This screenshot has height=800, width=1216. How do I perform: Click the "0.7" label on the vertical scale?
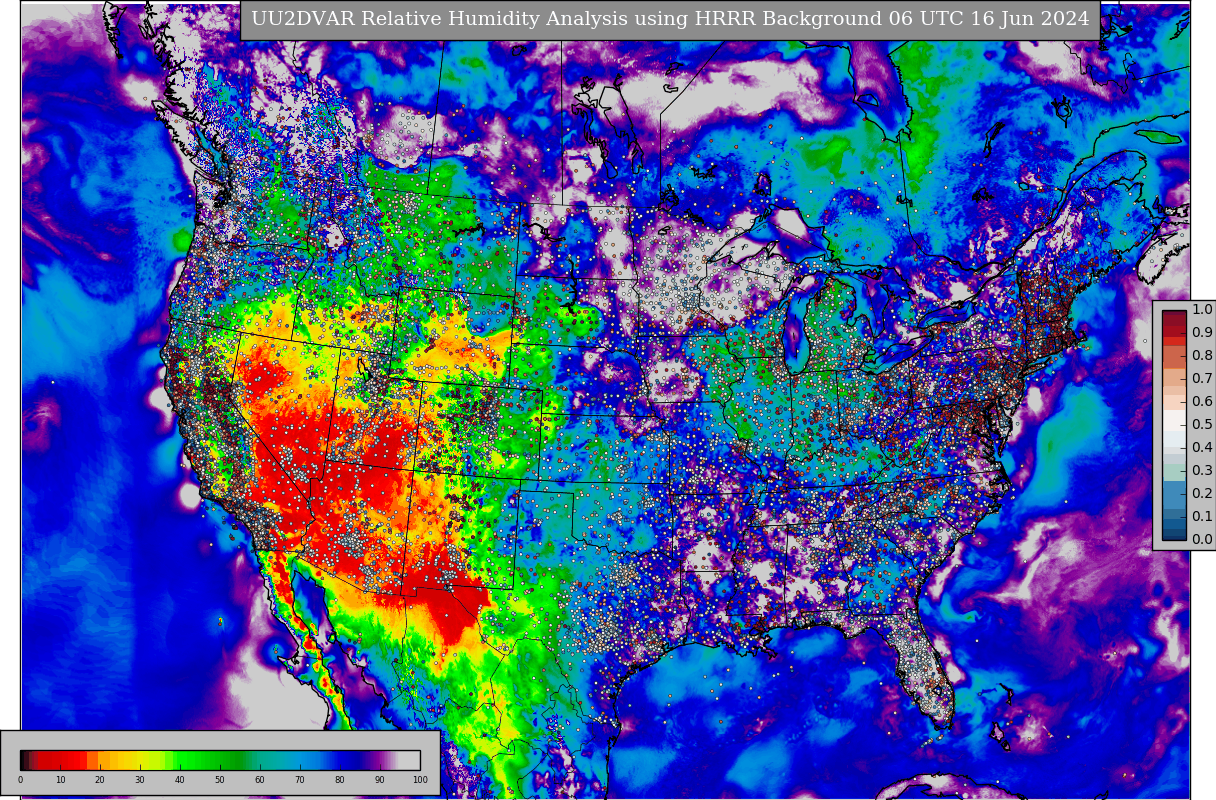click(1202, 378)
